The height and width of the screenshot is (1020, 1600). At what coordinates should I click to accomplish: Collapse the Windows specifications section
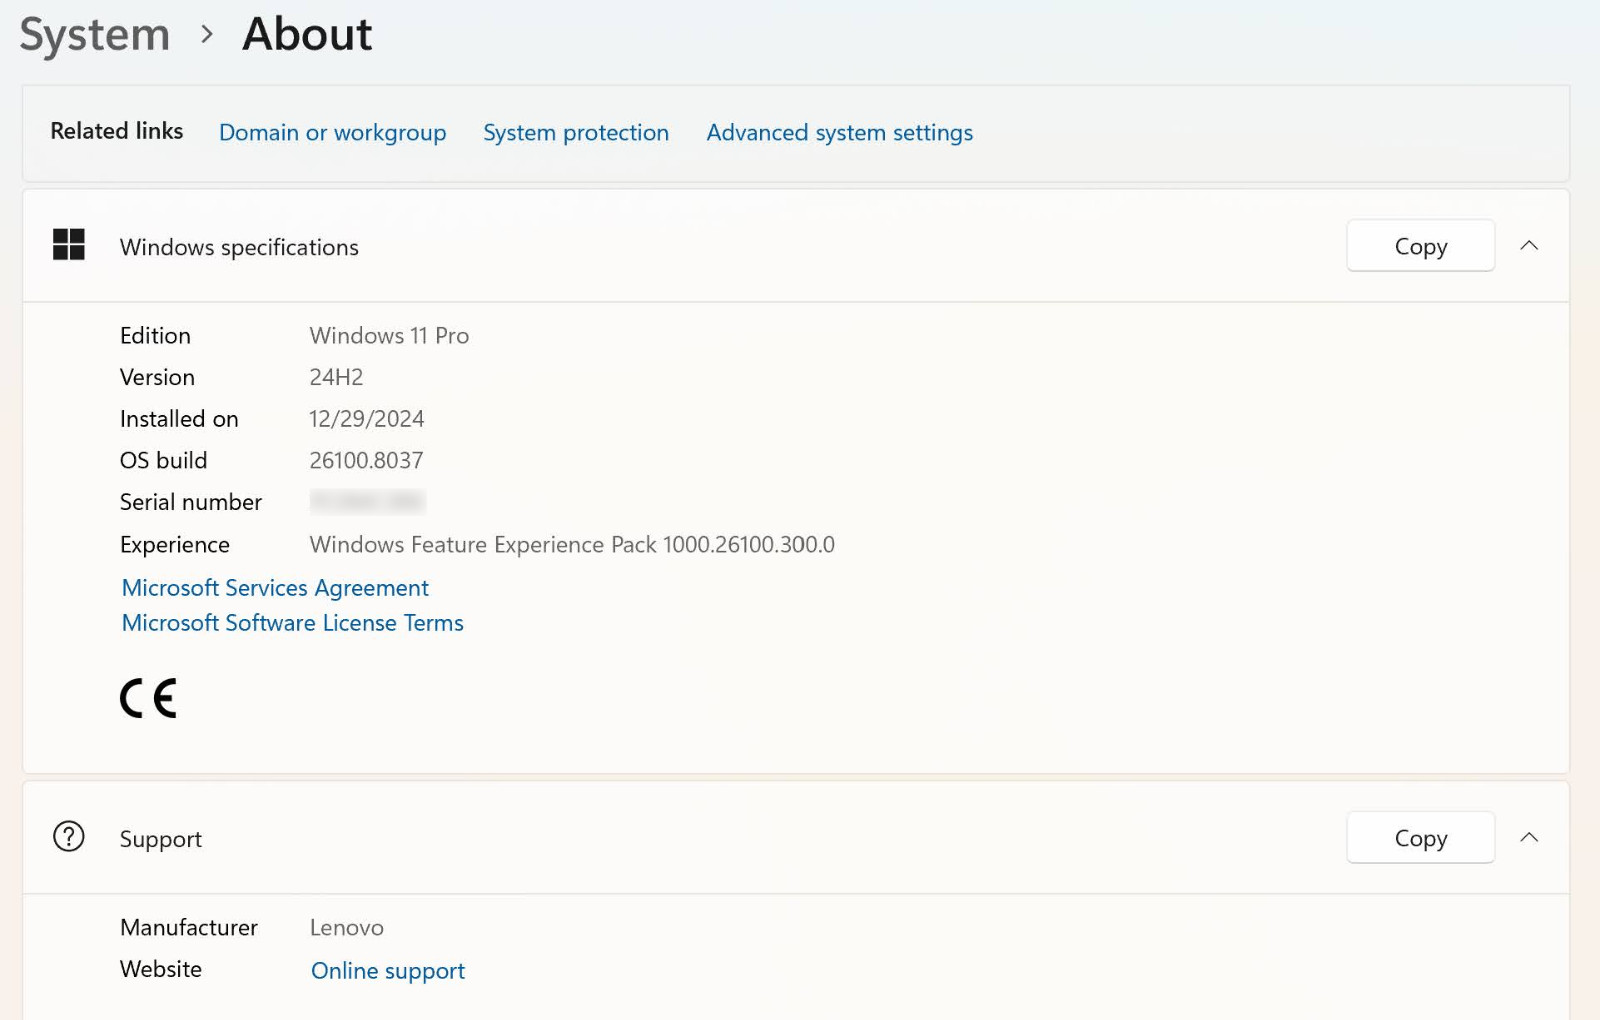tap(1529, 246)
